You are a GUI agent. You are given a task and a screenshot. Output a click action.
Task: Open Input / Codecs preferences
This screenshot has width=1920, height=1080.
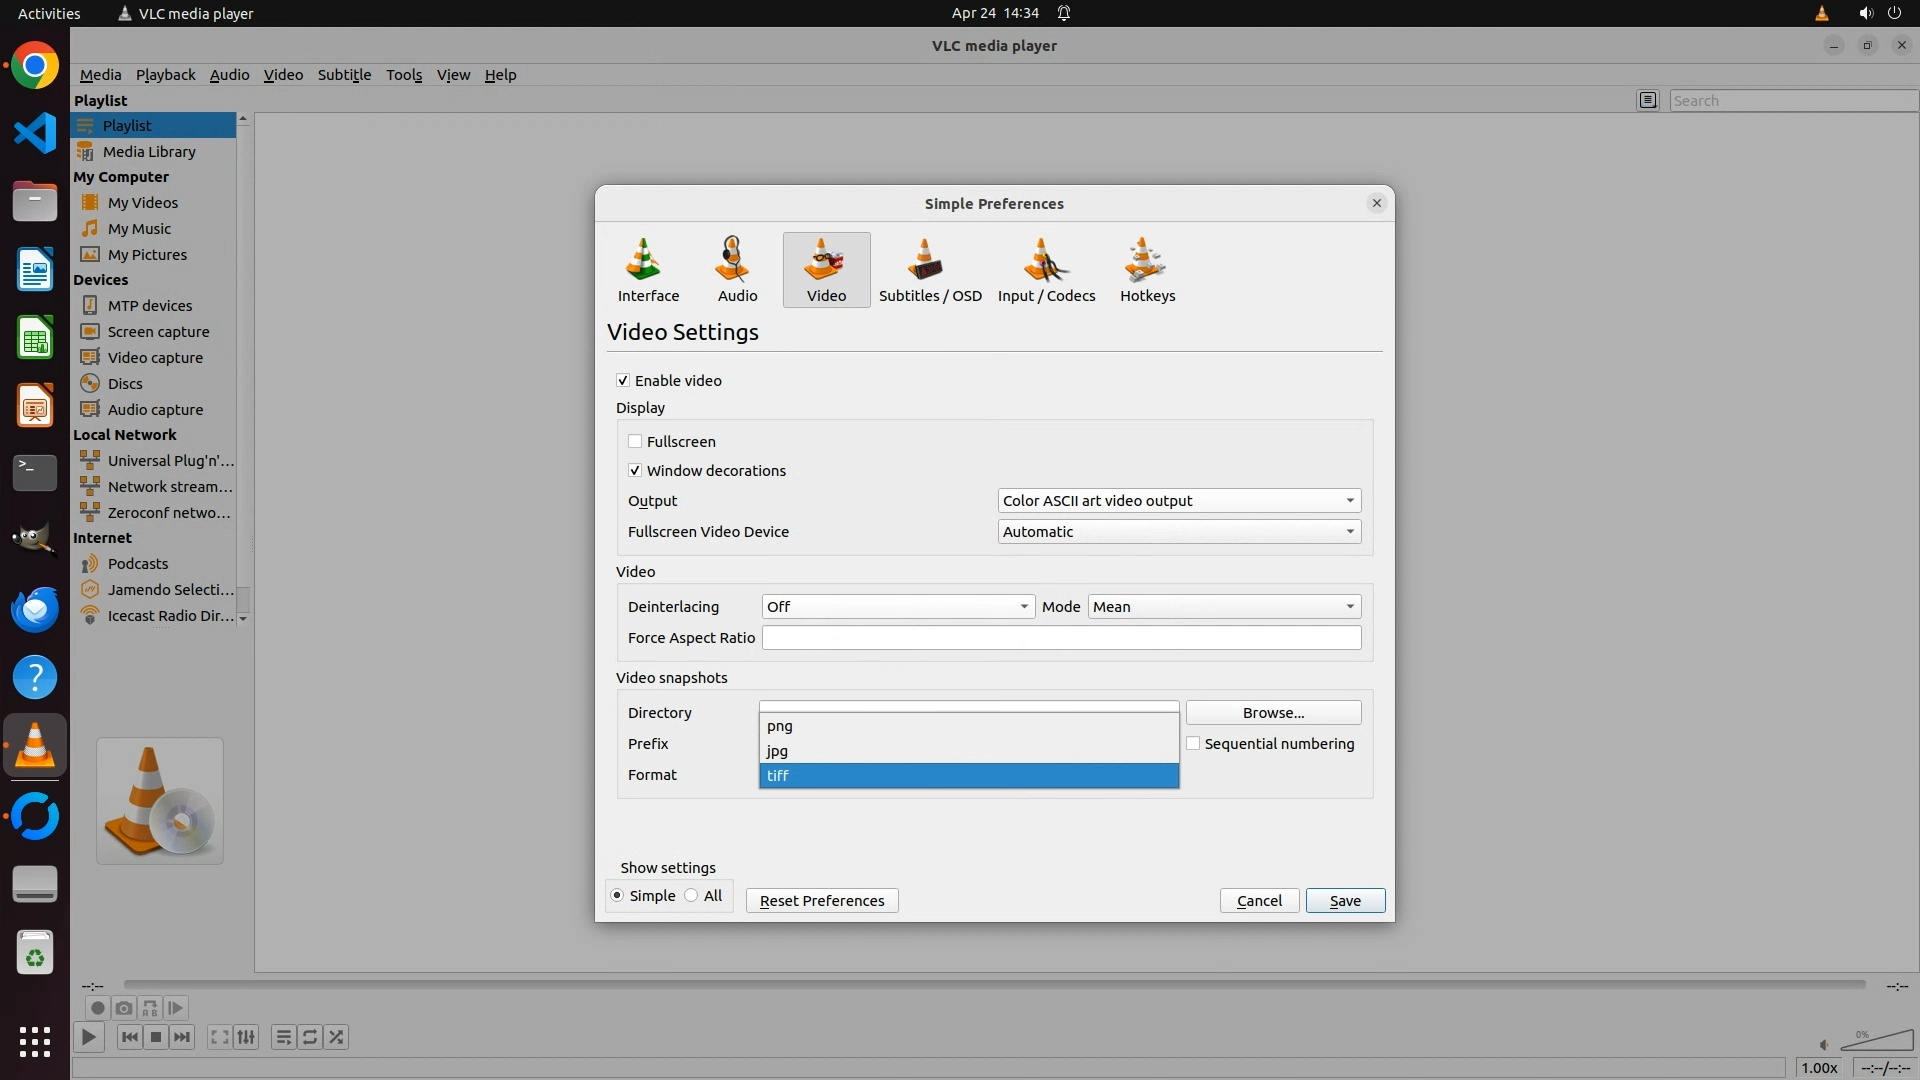coord(1046,268)
